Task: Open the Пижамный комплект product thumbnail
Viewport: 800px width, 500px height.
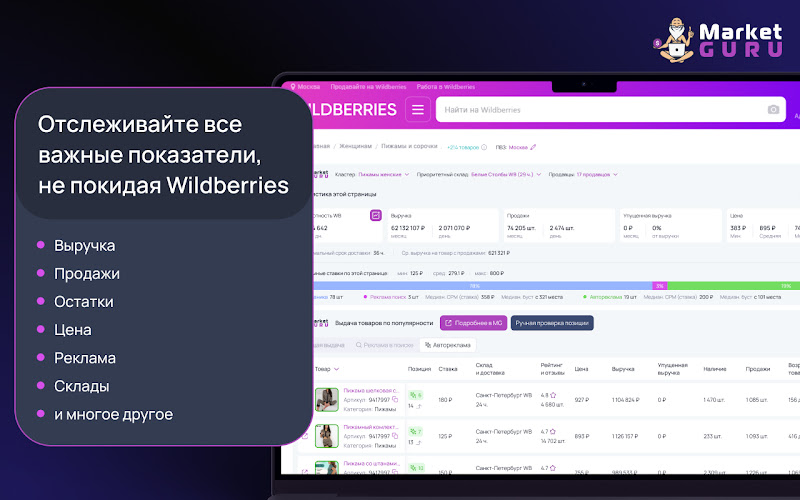Action: point(327,436)
